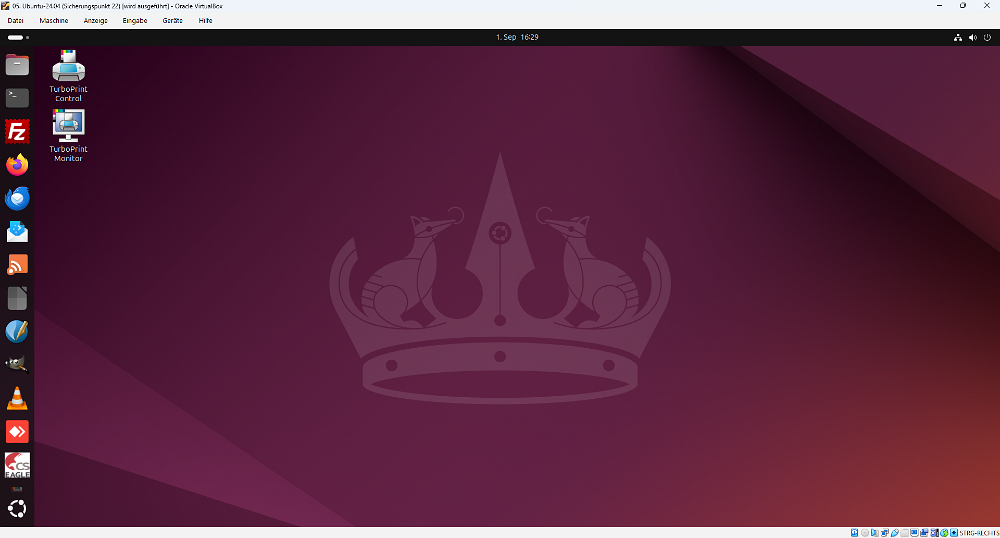The width and height of the screenshot is (1000, 538).
Task: Open the Maschine menu
Action: pos(54,20)
